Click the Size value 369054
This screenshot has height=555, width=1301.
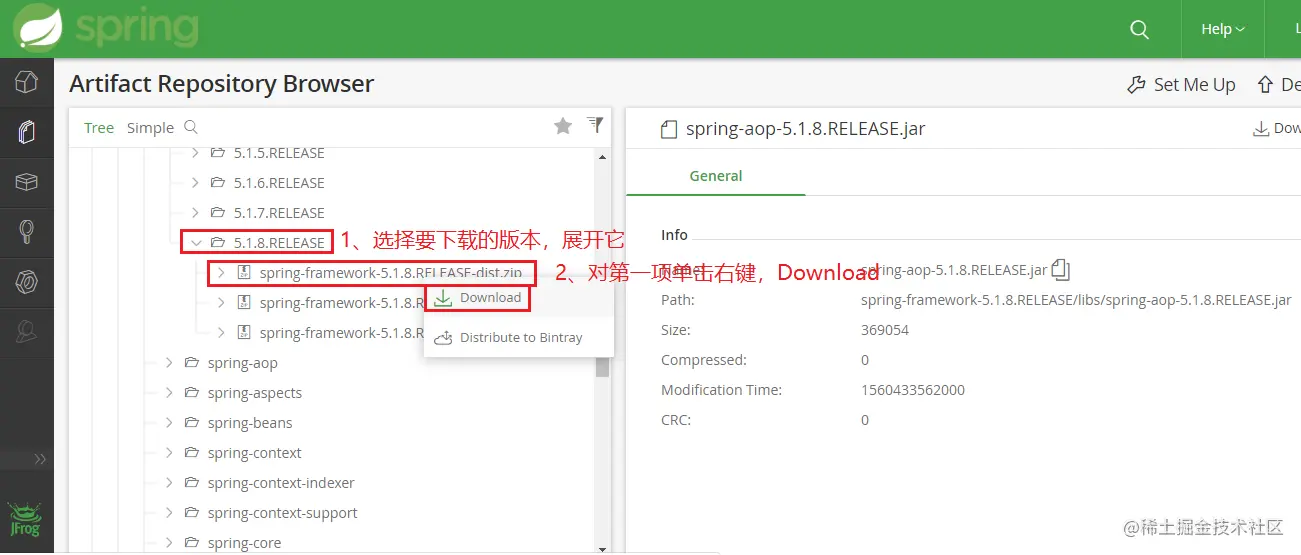(x=885, y=330)
